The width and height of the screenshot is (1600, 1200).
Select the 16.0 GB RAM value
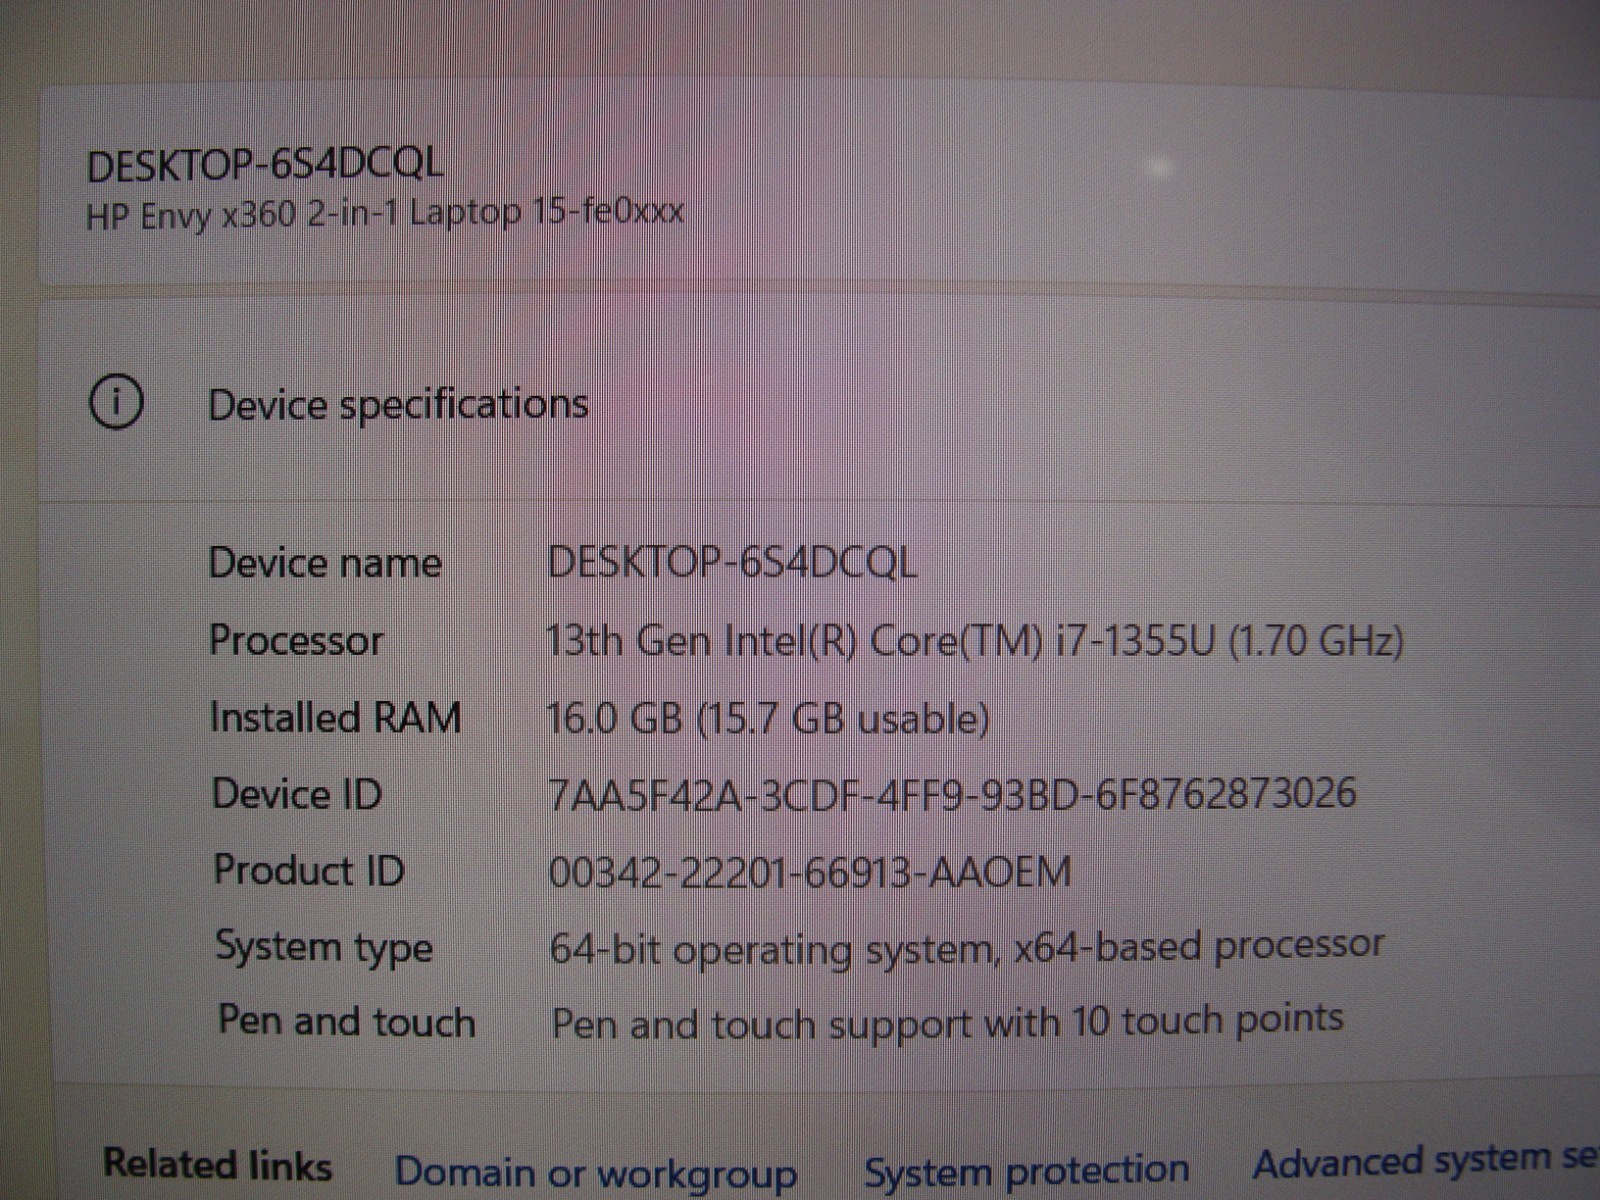click(768, 718)
